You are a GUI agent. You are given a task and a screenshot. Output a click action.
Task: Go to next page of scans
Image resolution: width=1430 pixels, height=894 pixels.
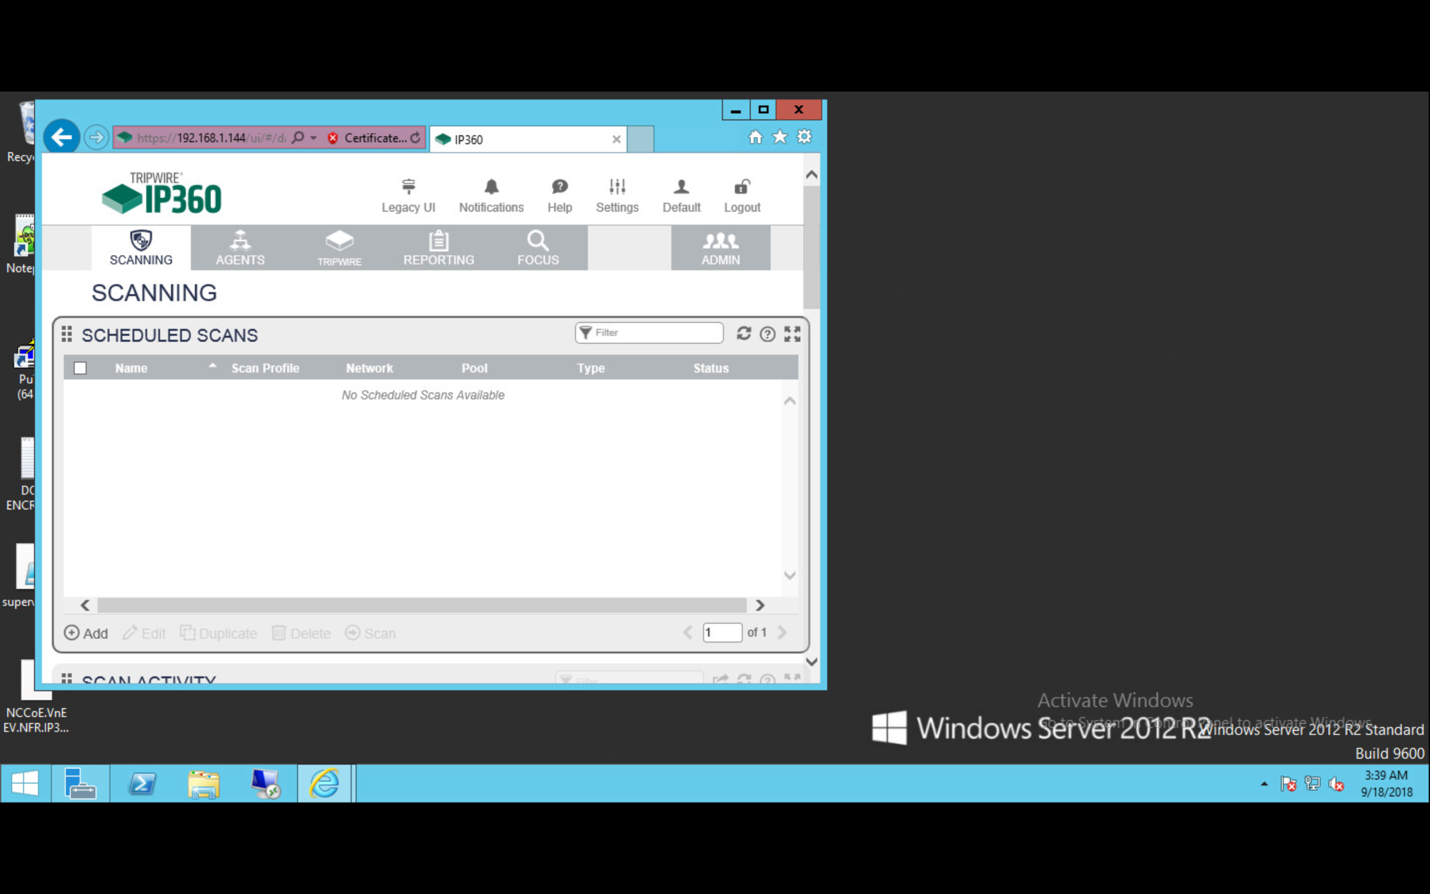point(782,632)
